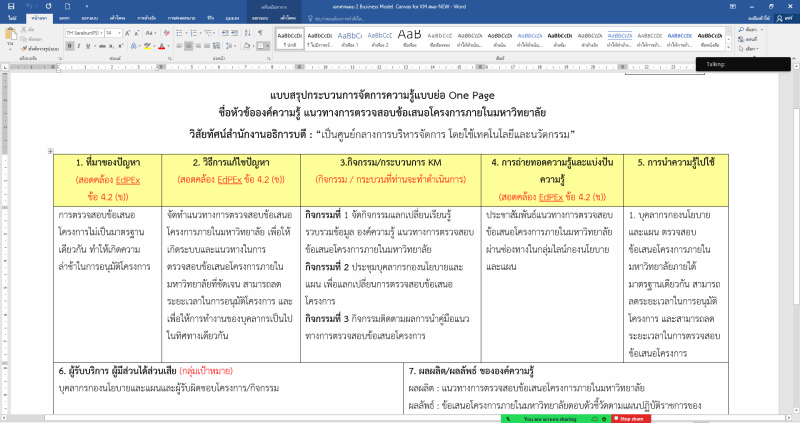Click the first EdPEx link in column 1 header
Screen dimensions: 800x423
click(x=116, y=179)
